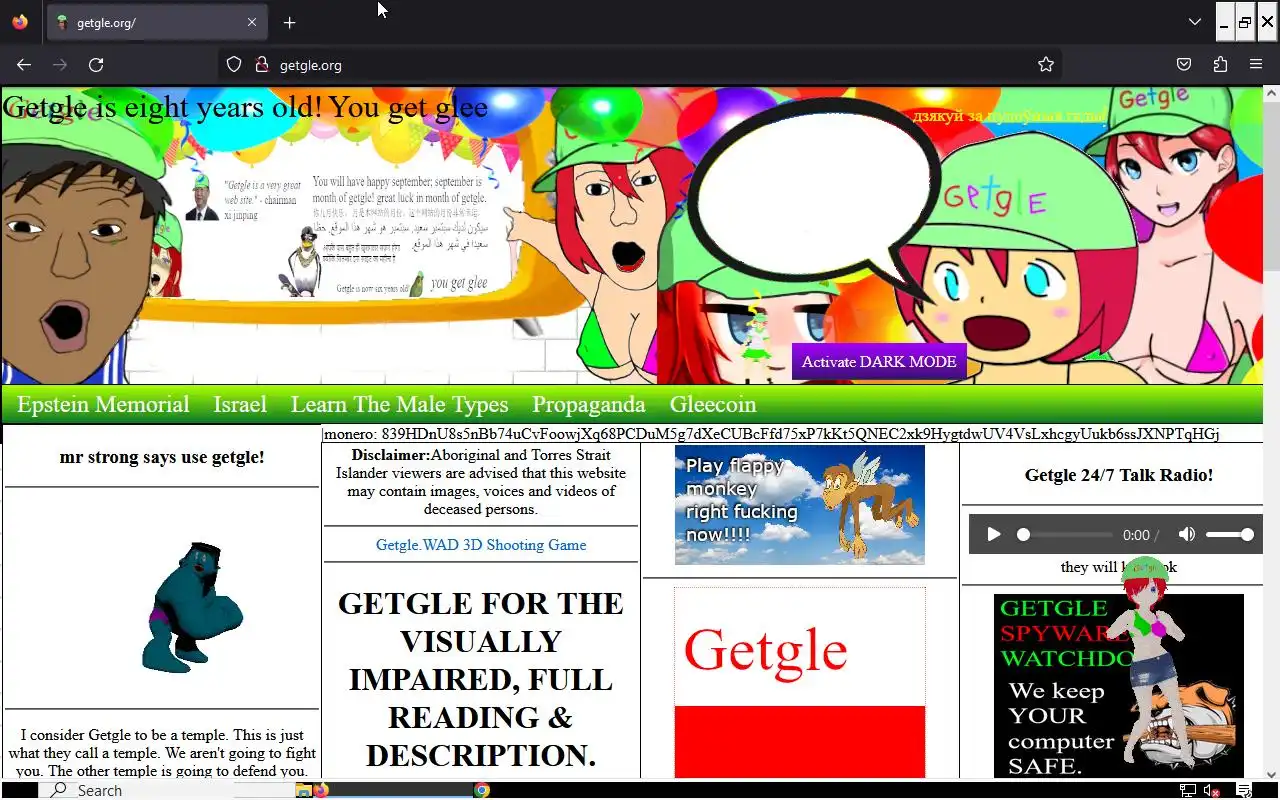Screen dimensions: 1280x800
Task: Click the blue mr strong 3D figure
Action: pyautogui.click(x=191, y=608)
